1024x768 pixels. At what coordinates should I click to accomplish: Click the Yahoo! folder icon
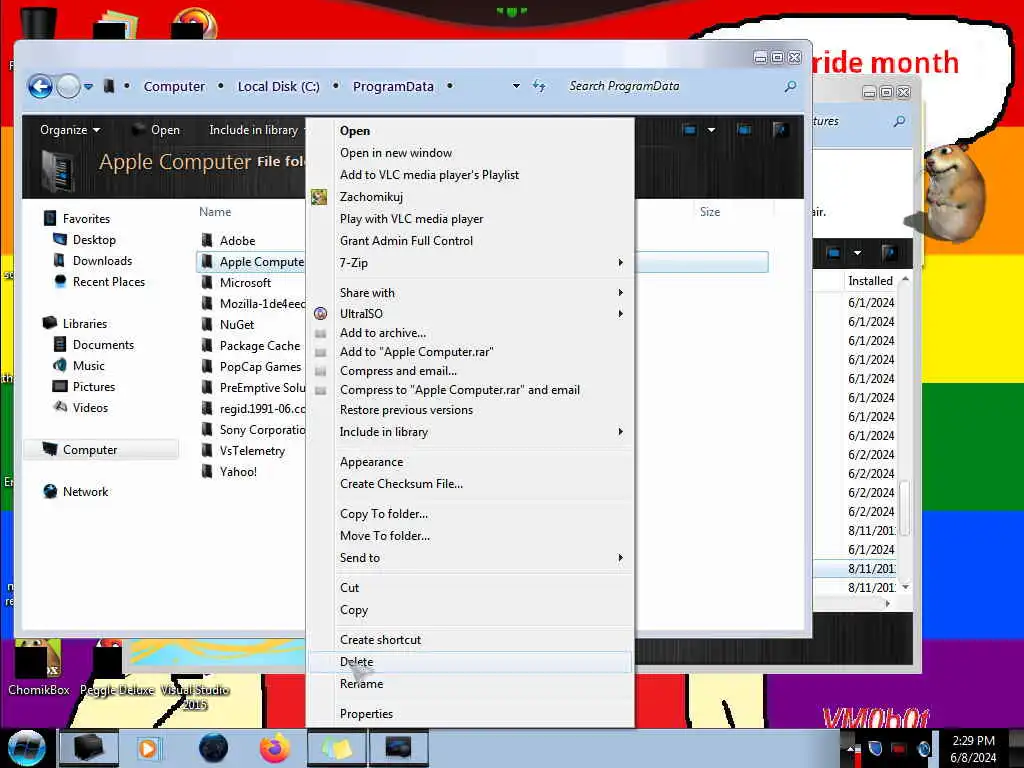pyautogui.click(x=207, y=472)
